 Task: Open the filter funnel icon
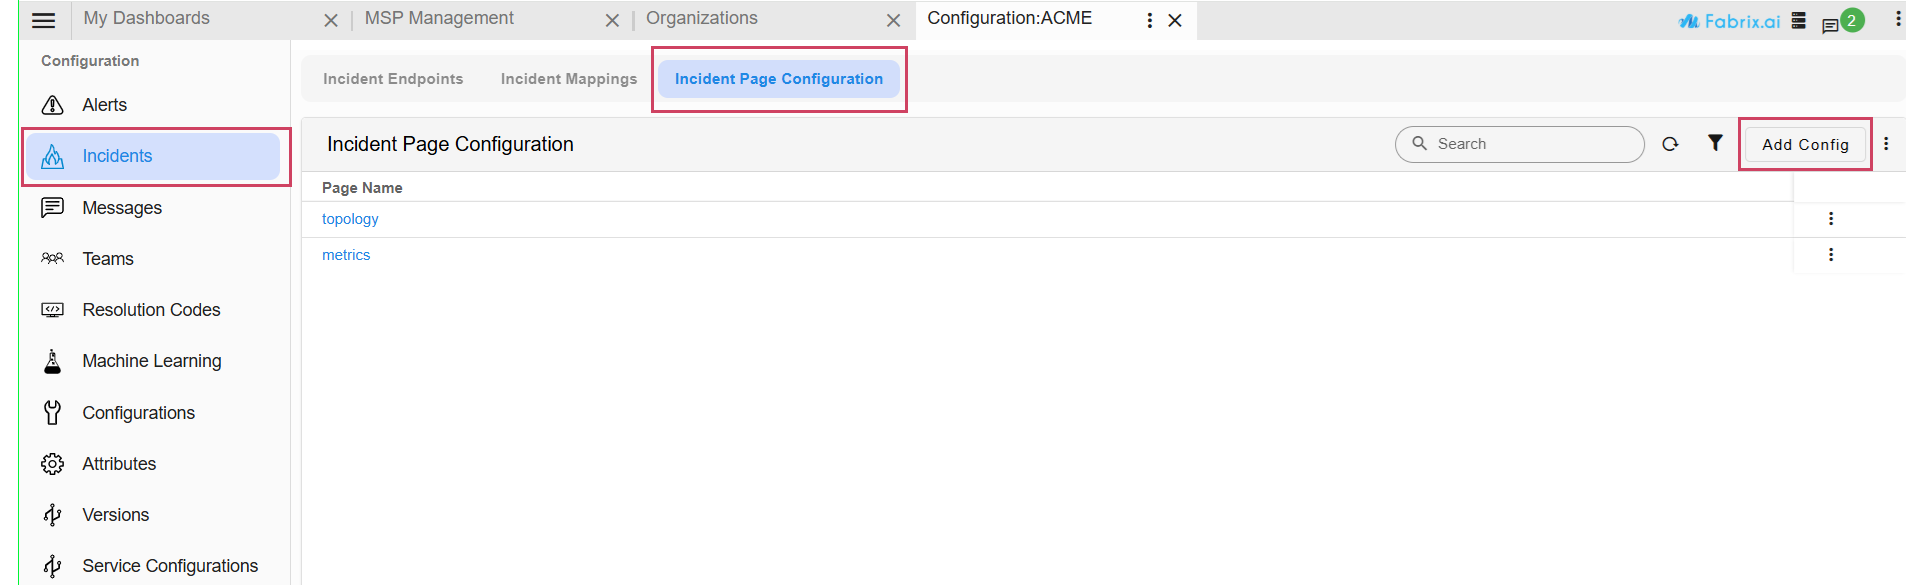pos(1715,143)
